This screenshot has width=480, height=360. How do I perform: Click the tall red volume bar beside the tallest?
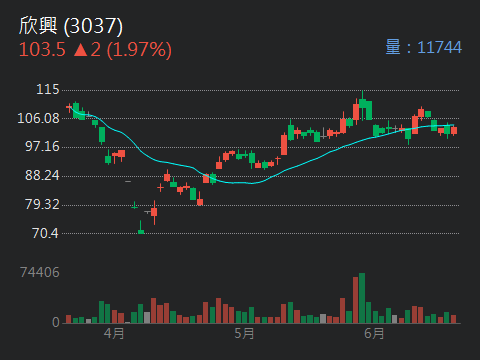tap(355, 300)
